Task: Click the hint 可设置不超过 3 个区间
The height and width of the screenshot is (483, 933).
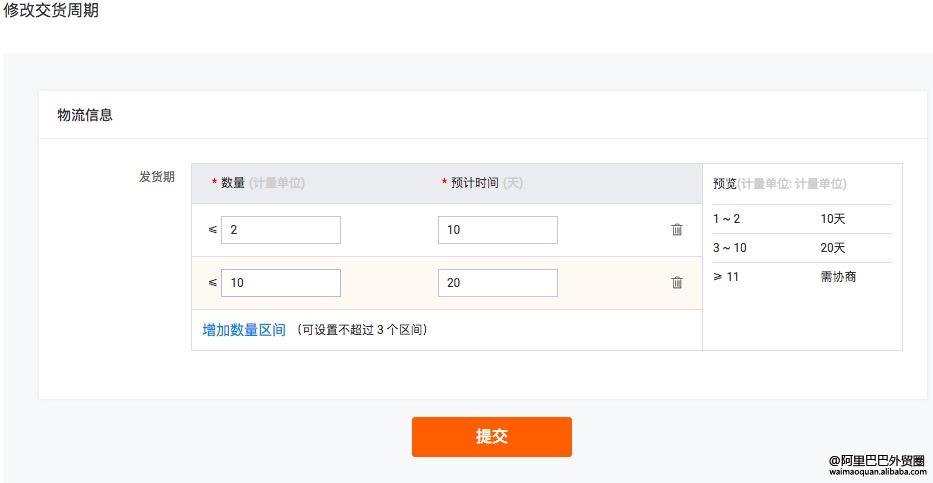Action: click(362, 330)
